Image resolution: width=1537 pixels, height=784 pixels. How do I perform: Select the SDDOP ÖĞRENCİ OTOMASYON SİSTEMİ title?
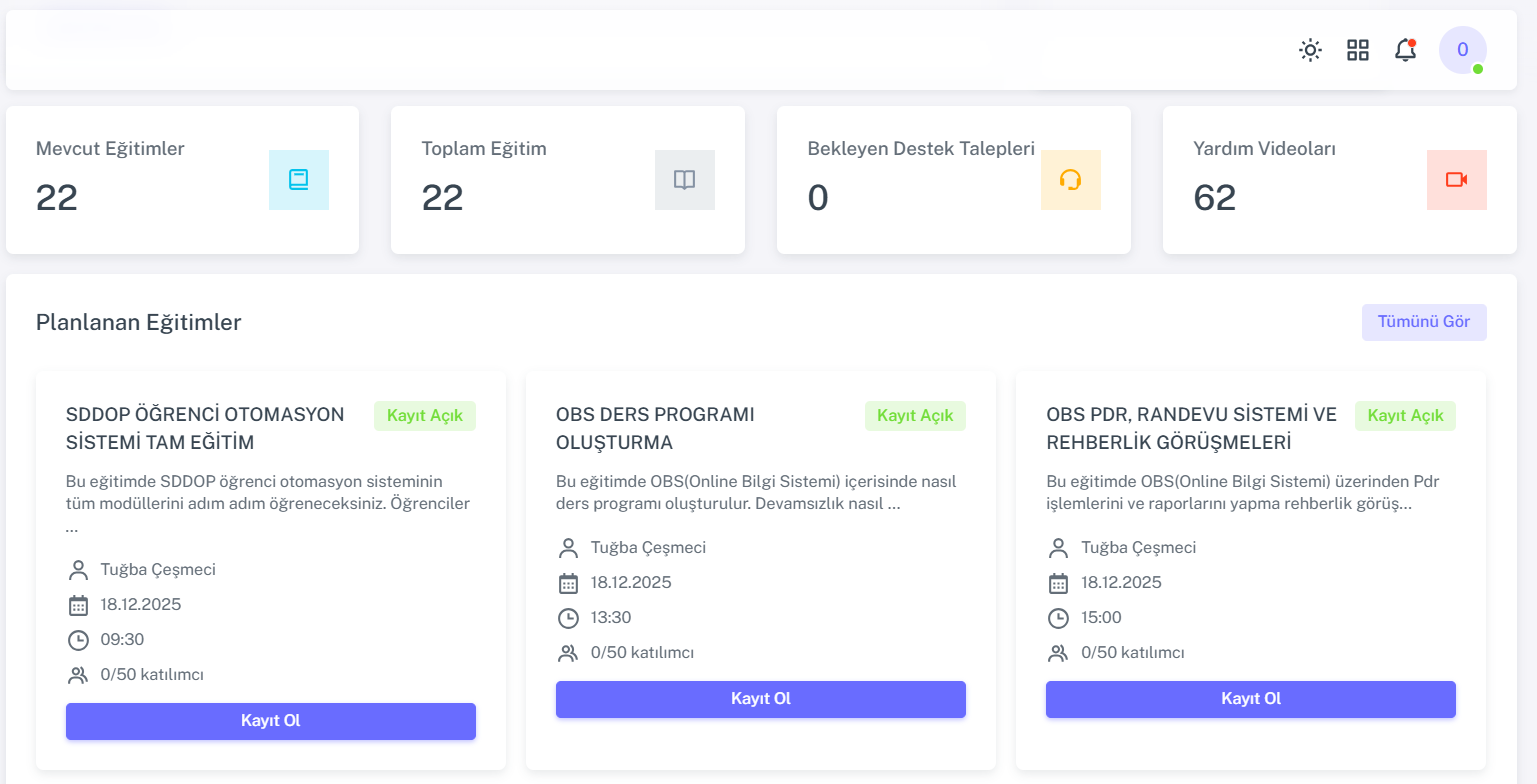(x=205, y=429)
